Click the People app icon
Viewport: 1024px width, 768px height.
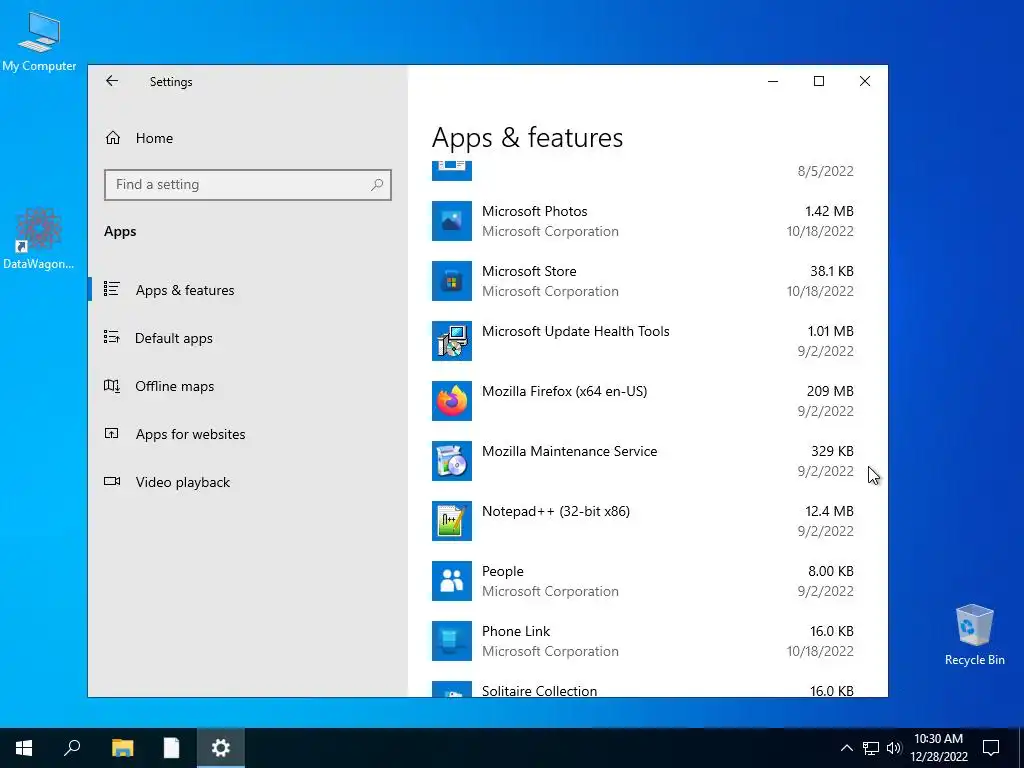point(451,581)
